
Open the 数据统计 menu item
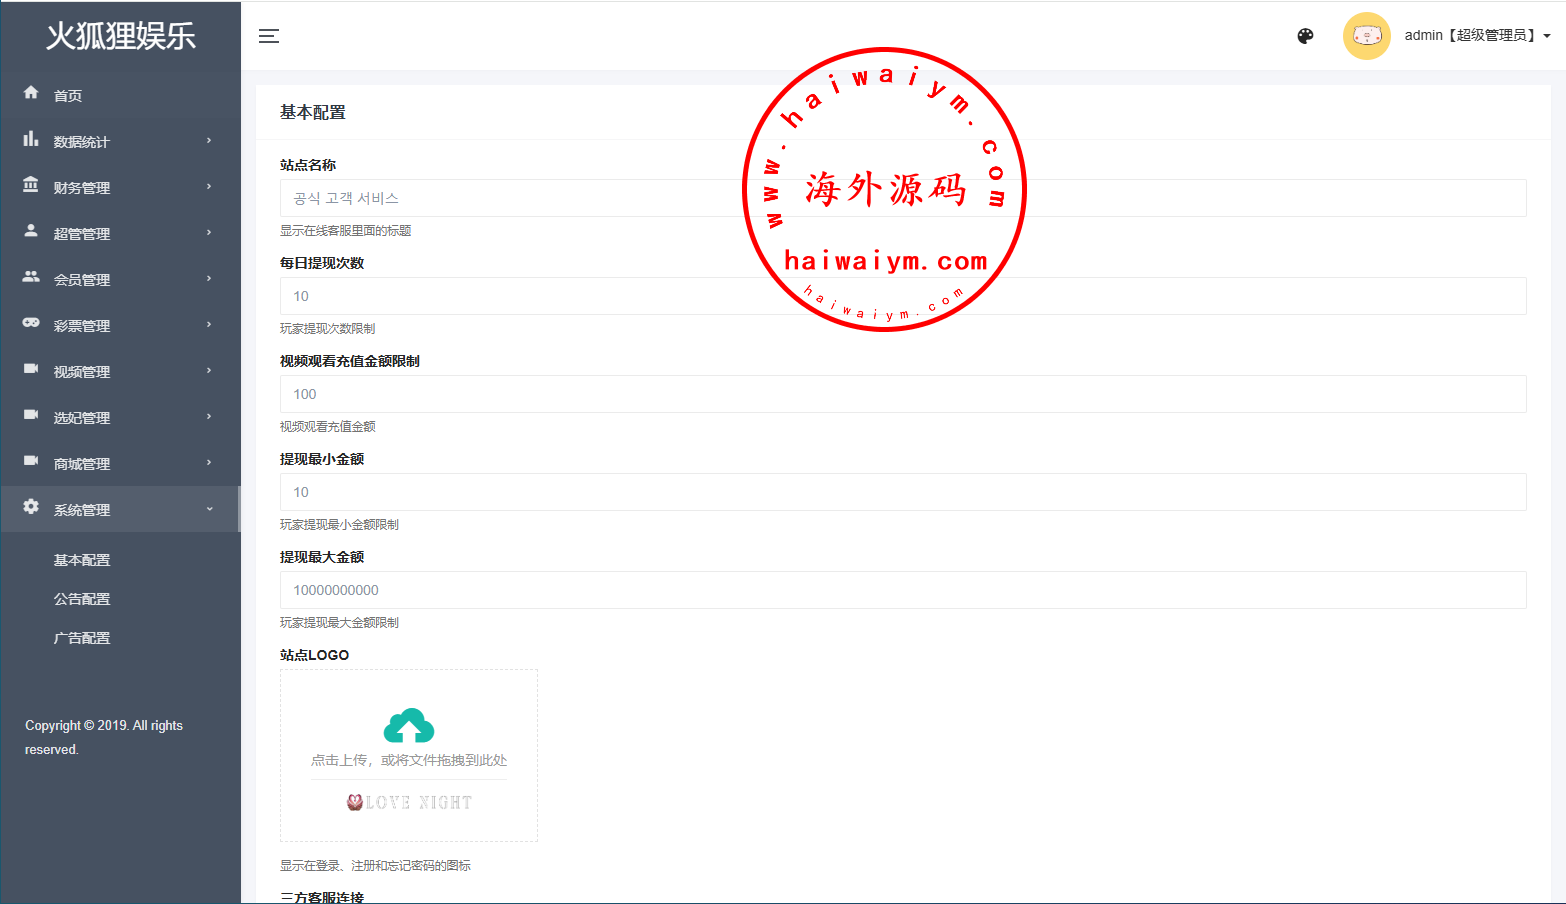click(120, 141)
